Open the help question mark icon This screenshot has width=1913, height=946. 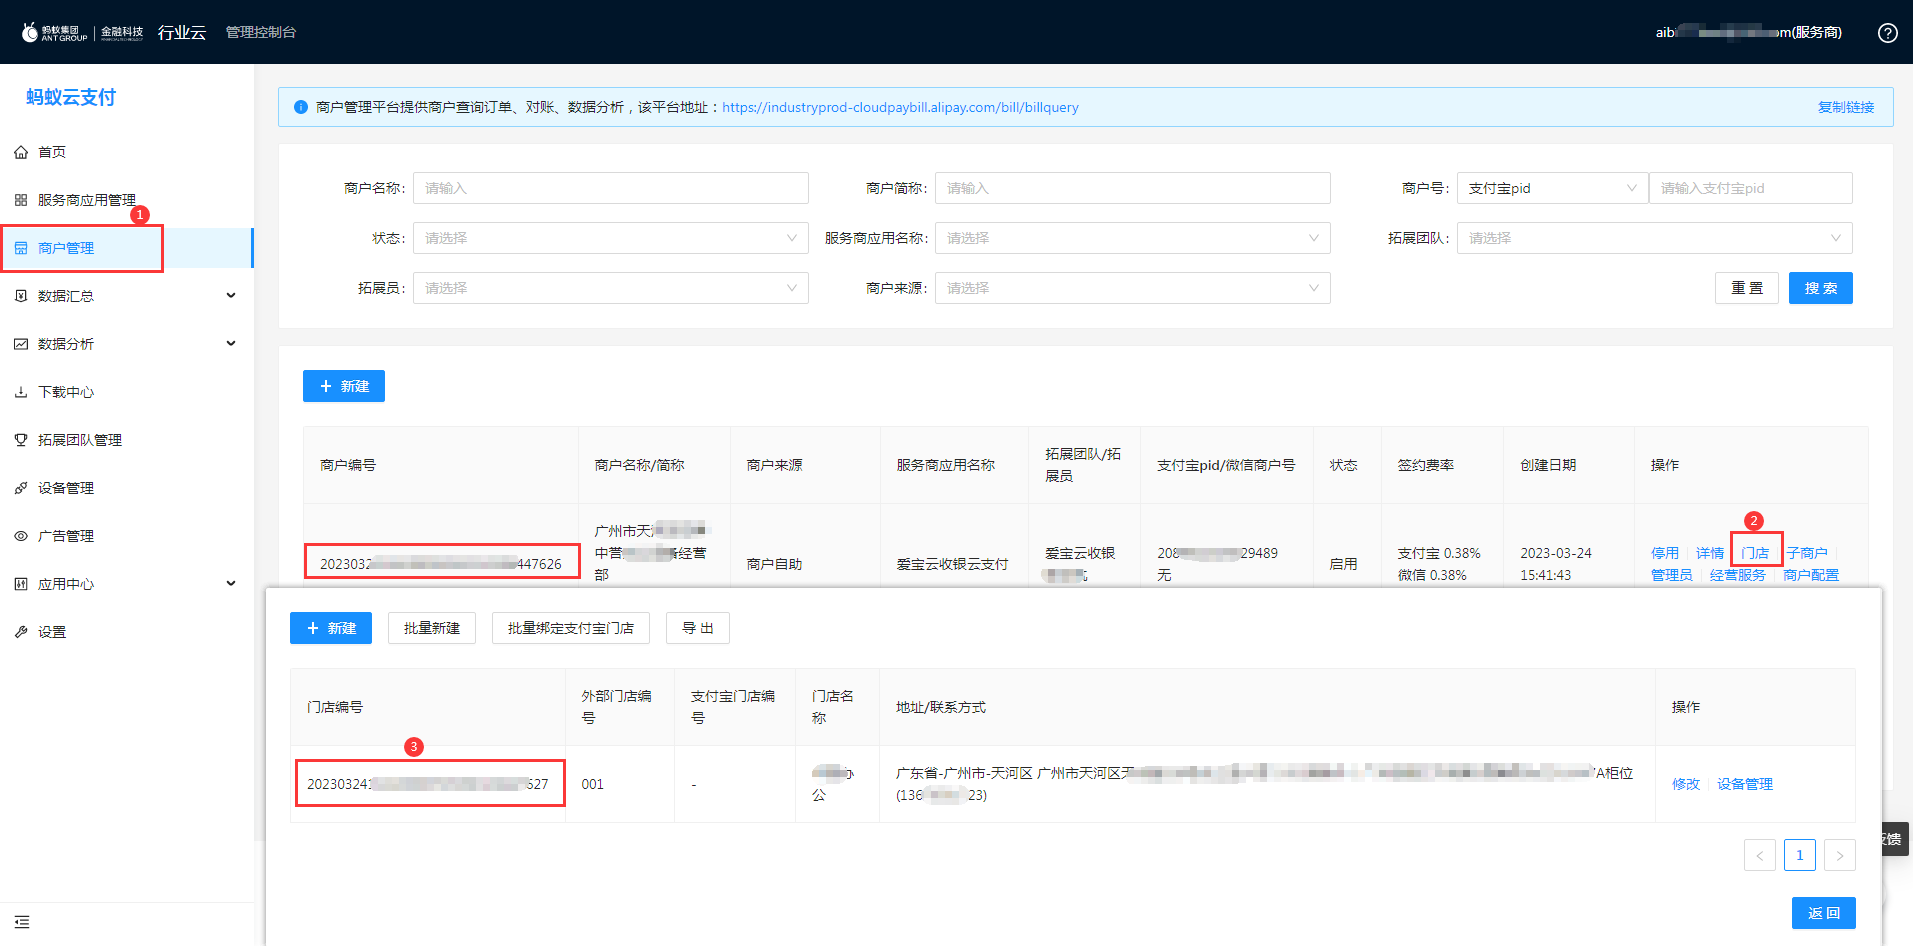pyautogui.click(x=1888, y=33)
